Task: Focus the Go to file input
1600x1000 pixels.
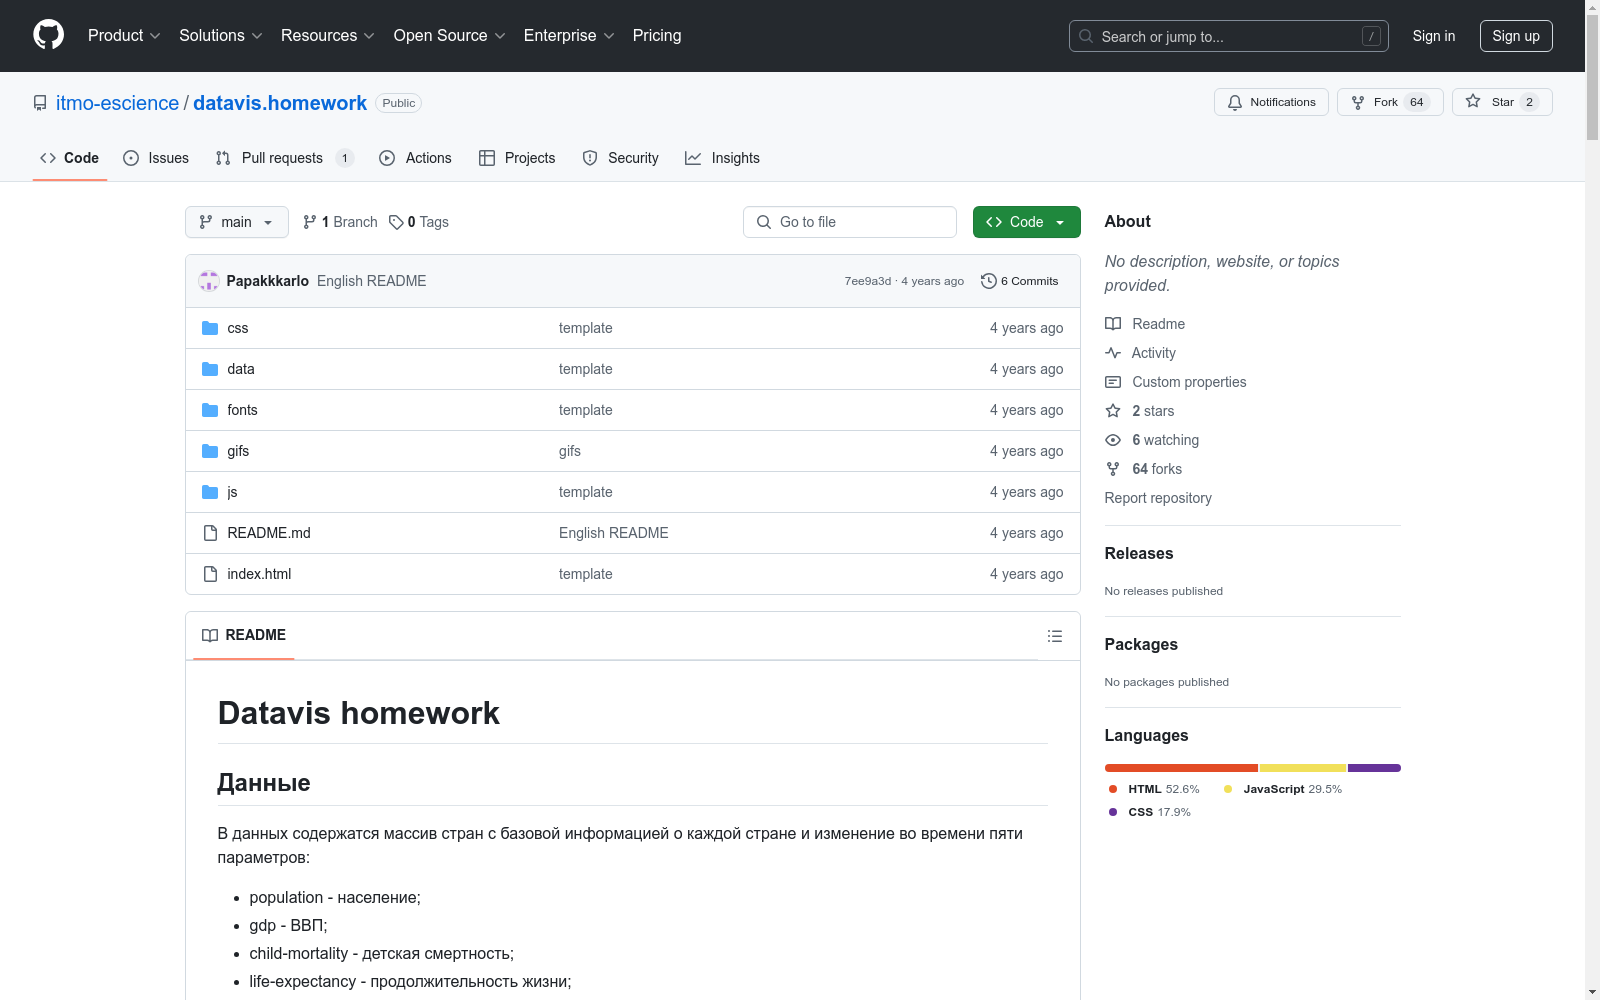Action: point(850,222)
